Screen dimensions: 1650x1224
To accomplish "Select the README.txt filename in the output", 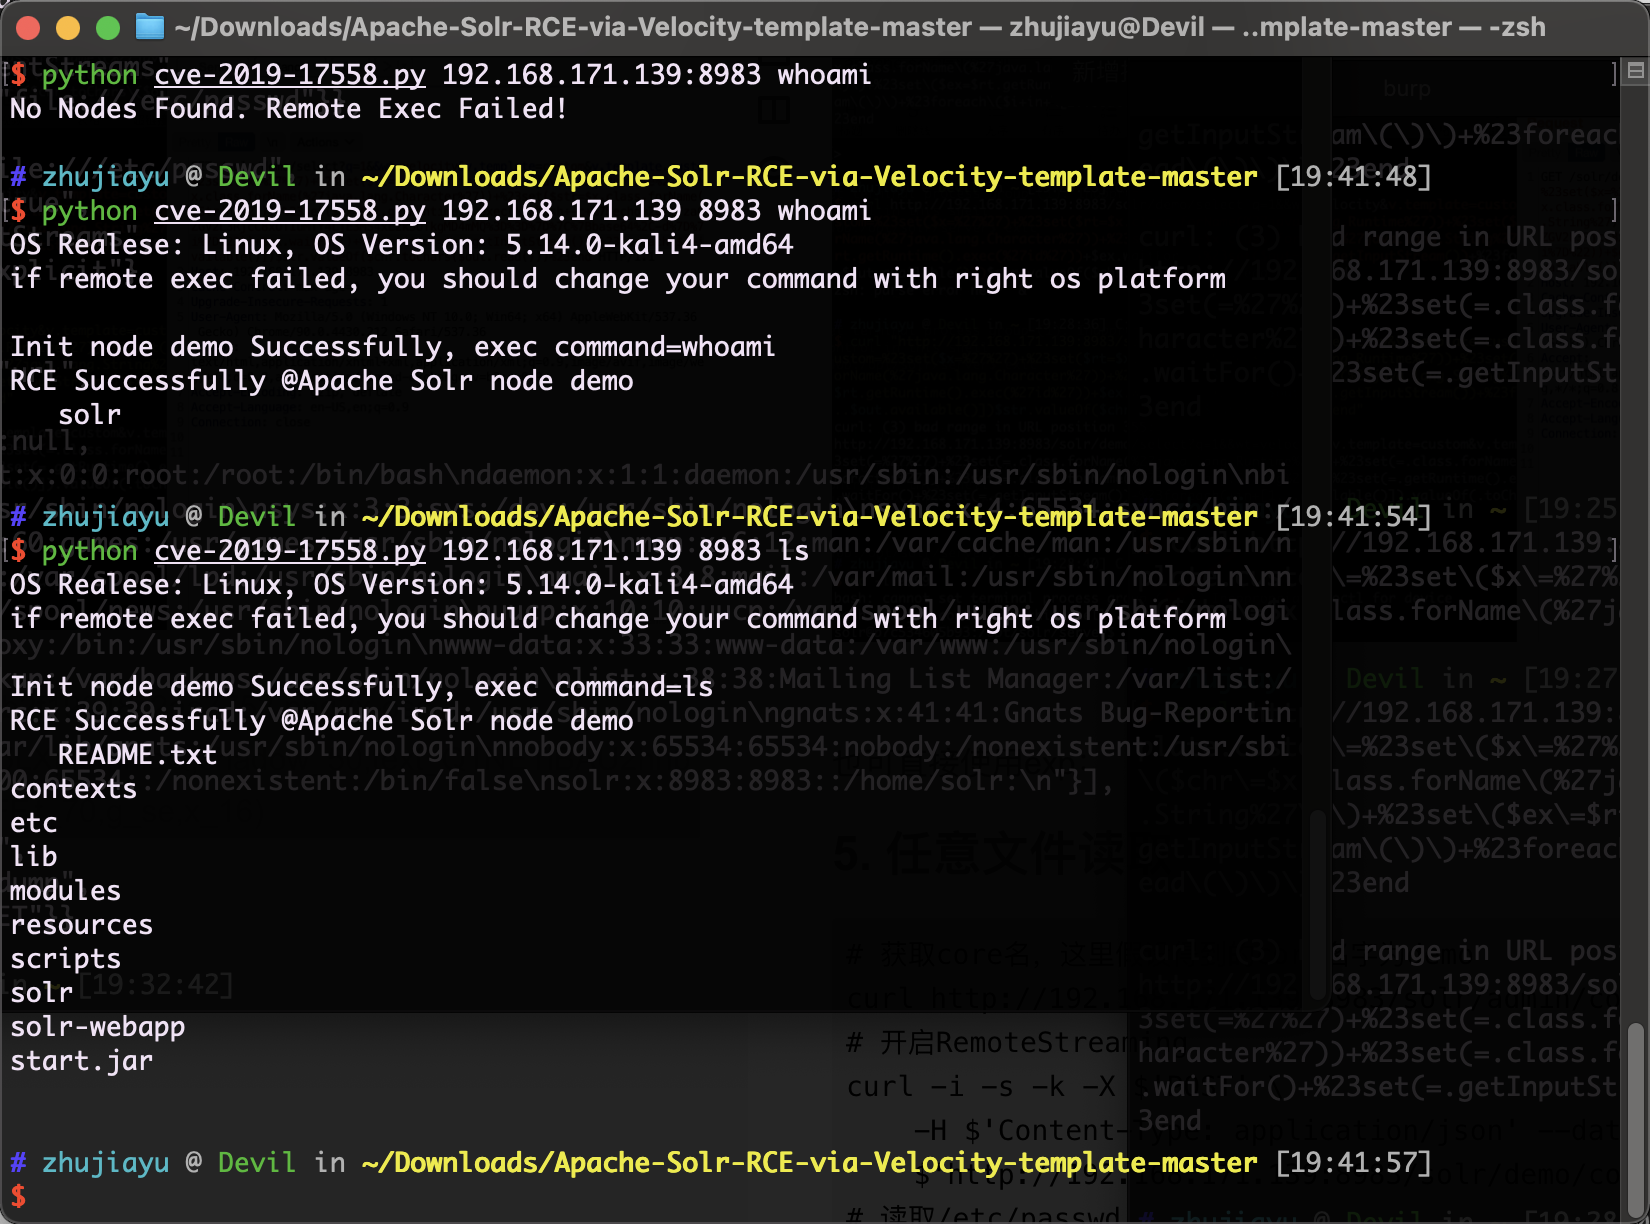I will click(138, 754).
